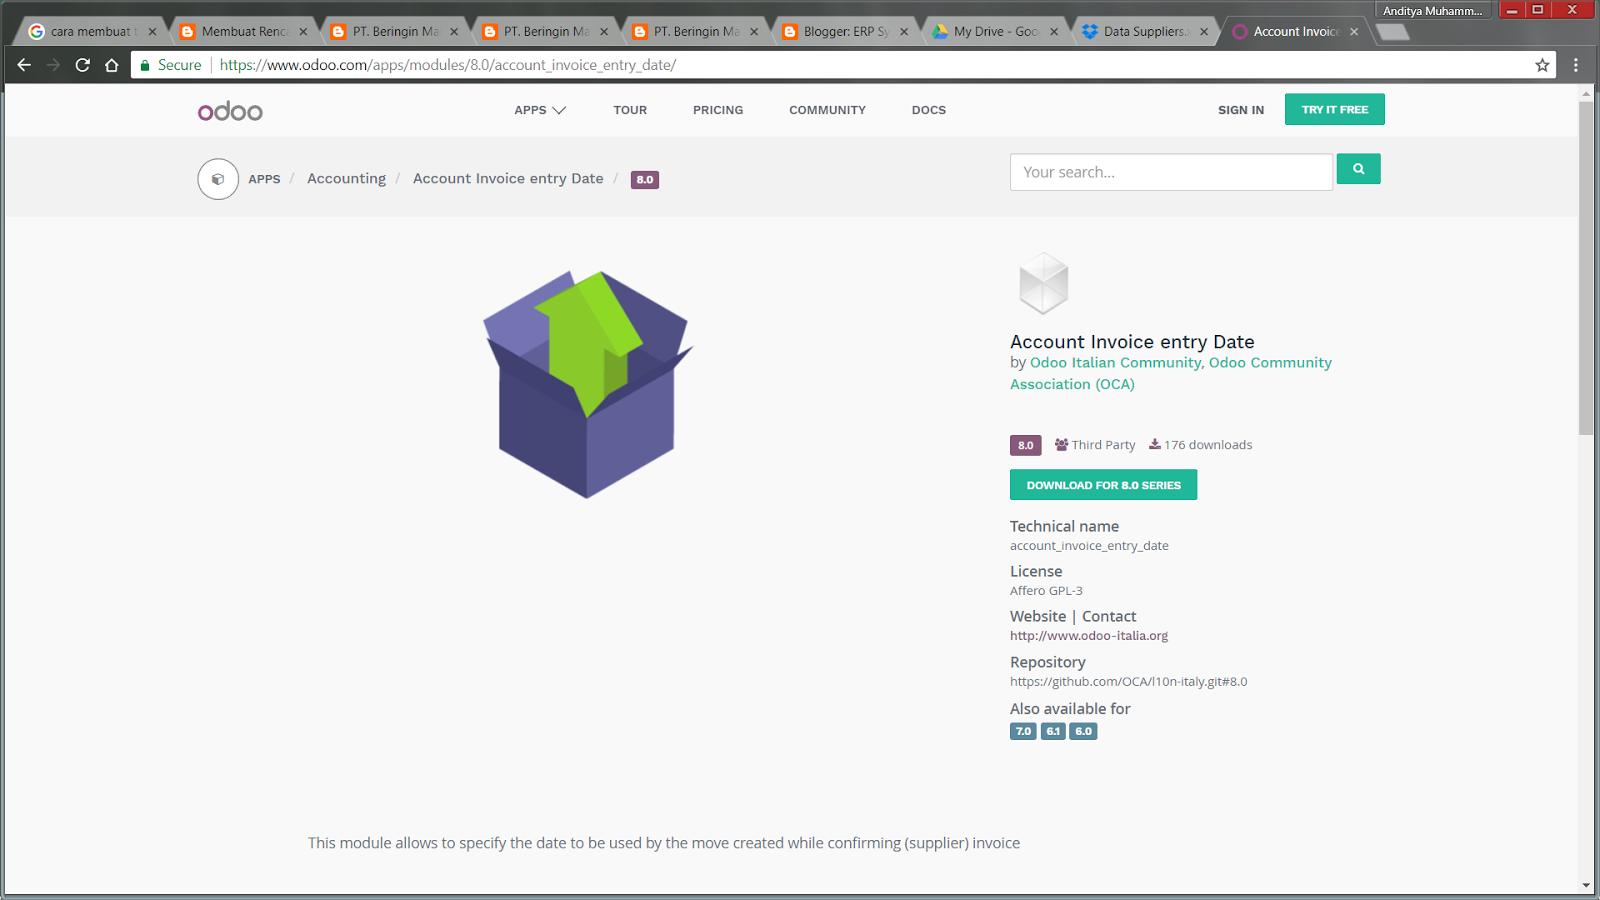Click the '176 downloads' text
This screenshot has width=1600, height=900.
[x=1207, y=445]
